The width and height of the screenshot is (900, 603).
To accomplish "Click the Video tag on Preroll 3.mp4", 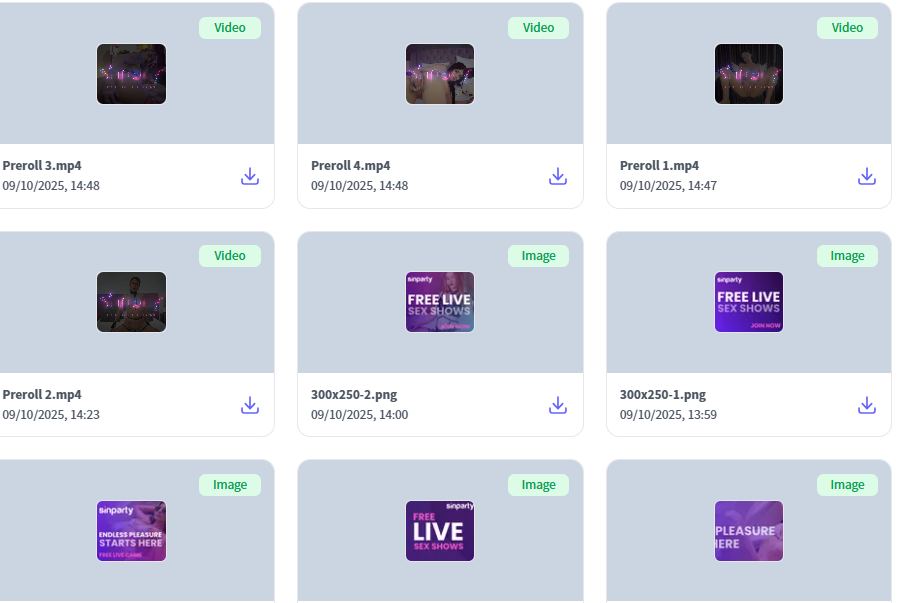I will point(230,28).
